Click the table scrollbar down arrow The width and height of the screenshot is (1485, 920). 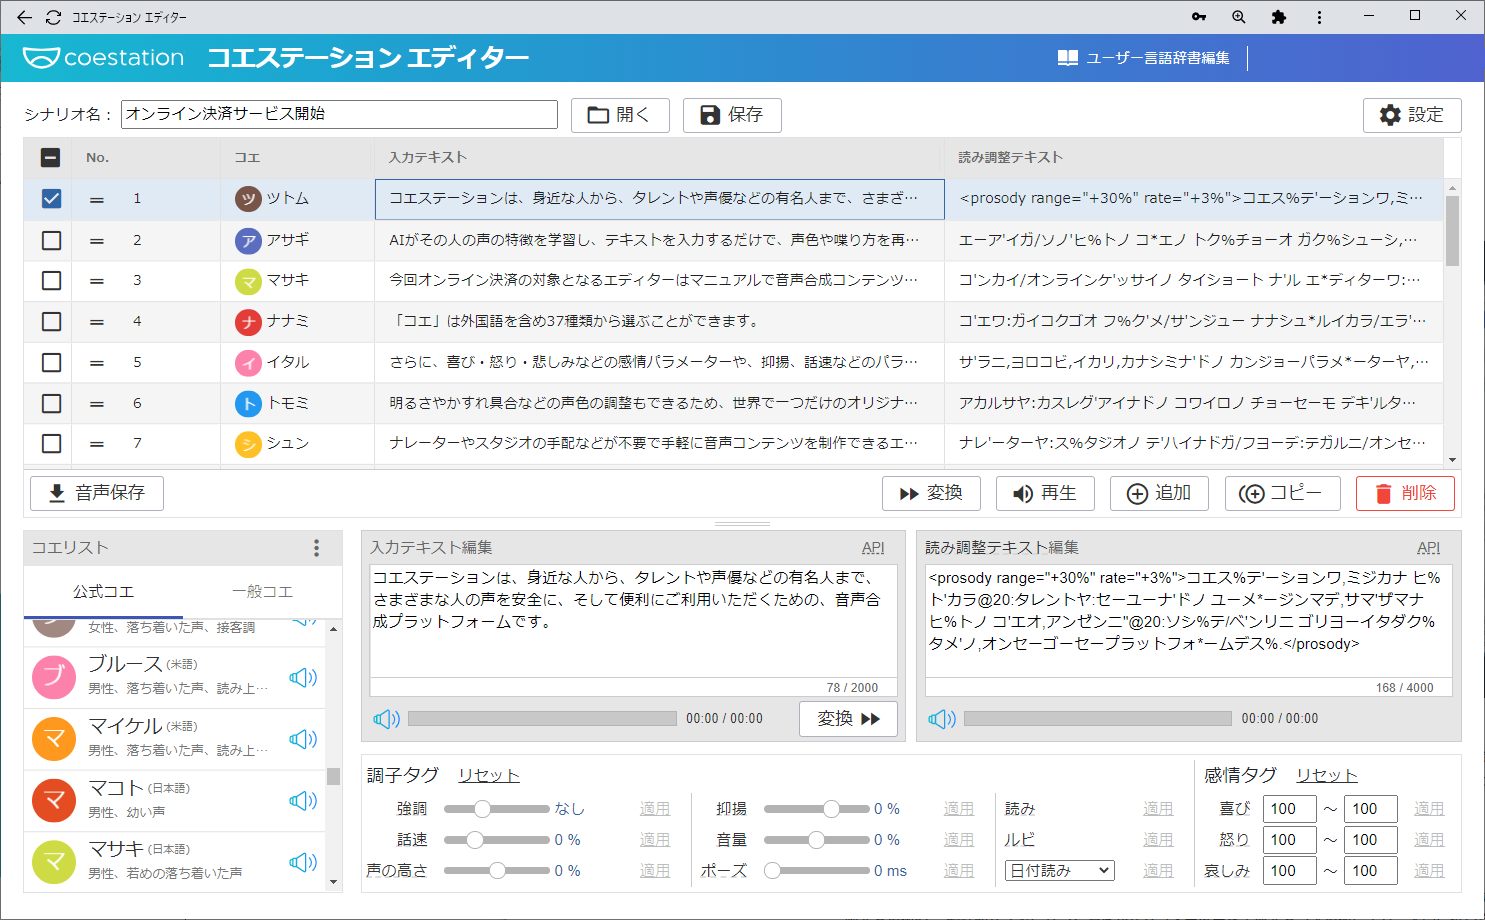point(1452,460)
